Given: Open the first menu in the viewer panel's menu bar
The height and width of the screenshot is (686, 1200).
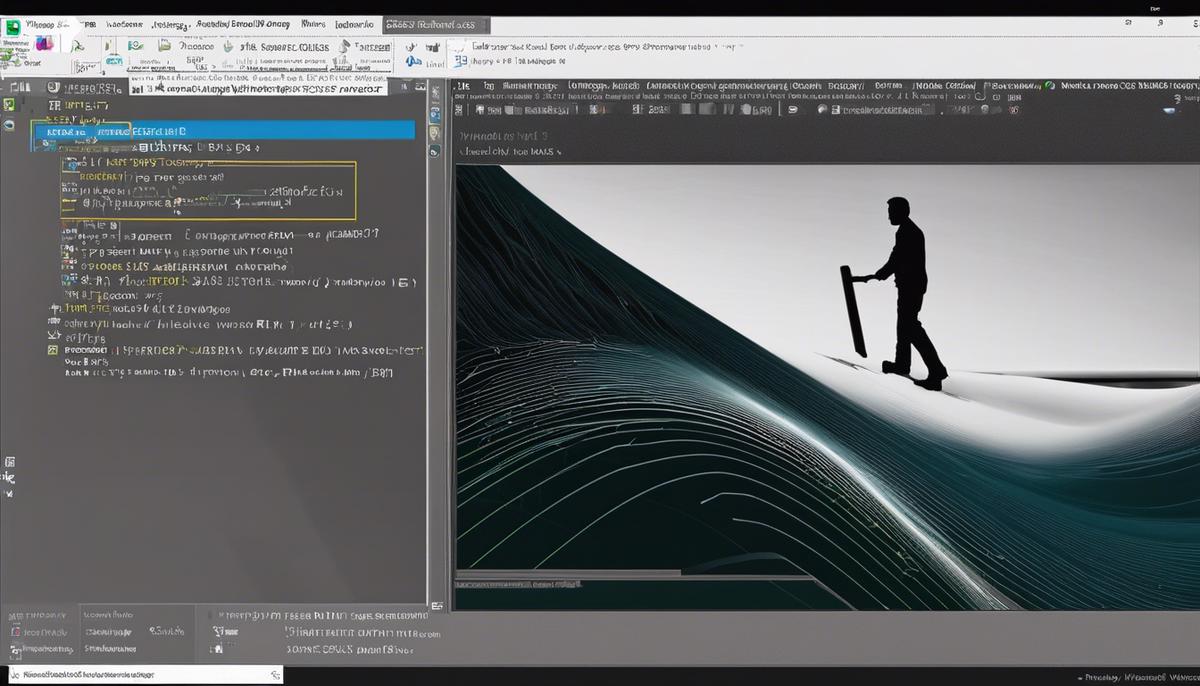Looking at the screenshot, I should [x=463, y=87].
